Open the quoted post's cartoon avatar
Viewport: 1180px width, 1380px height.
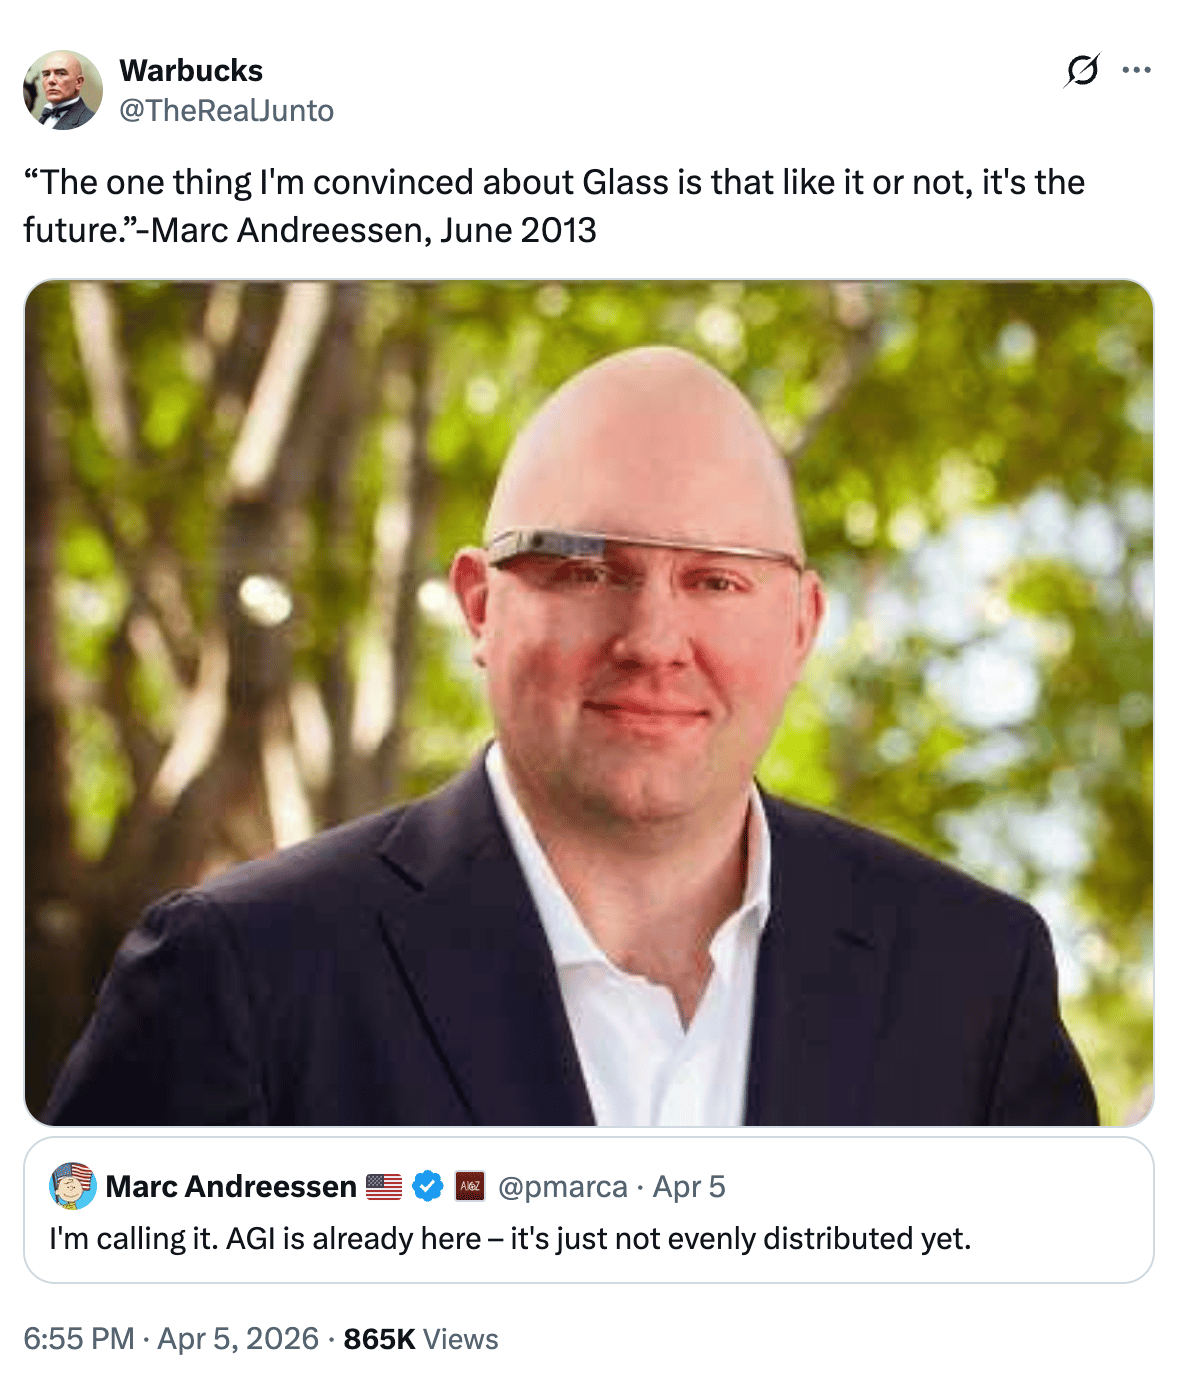[x=72, y=1186]
